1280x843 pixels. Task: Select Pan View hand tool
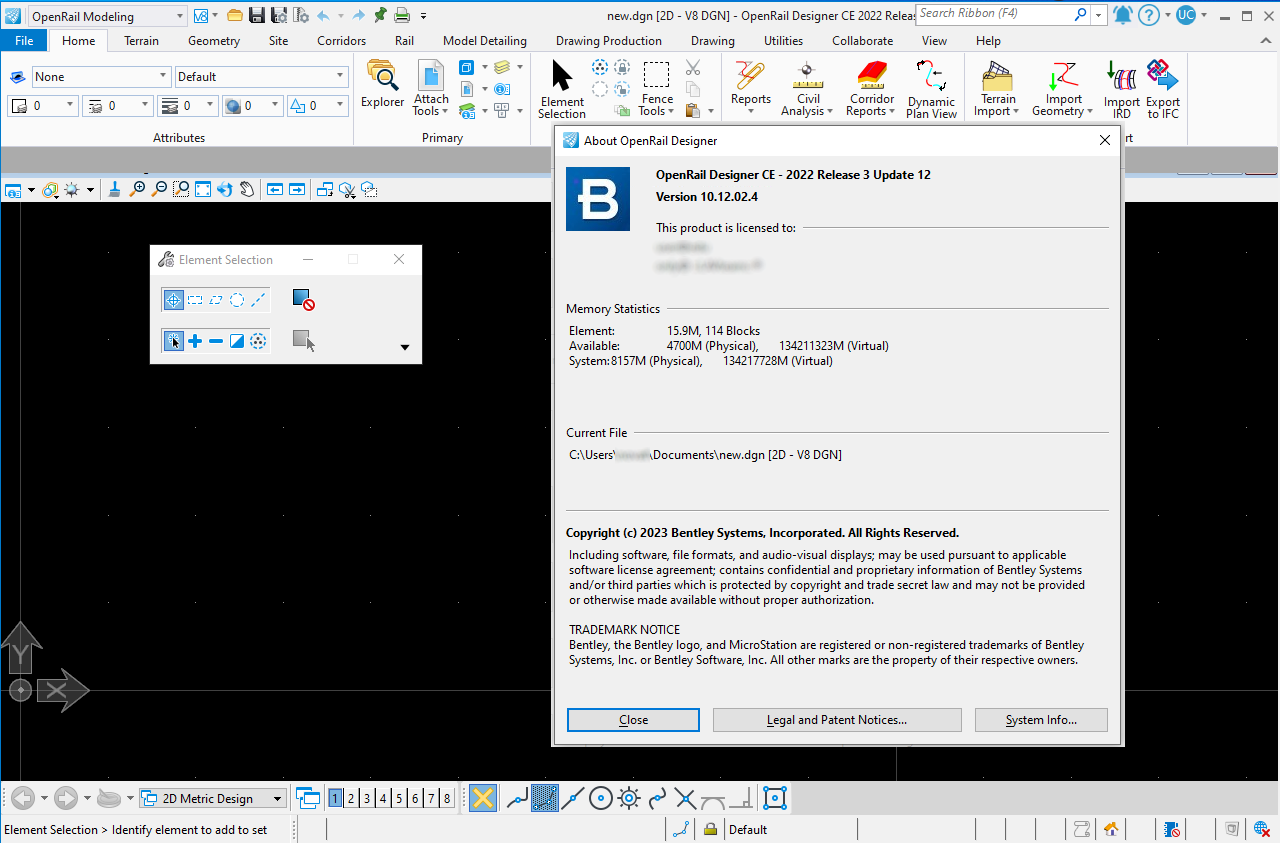pyautogui.click(x=247, y=188)
